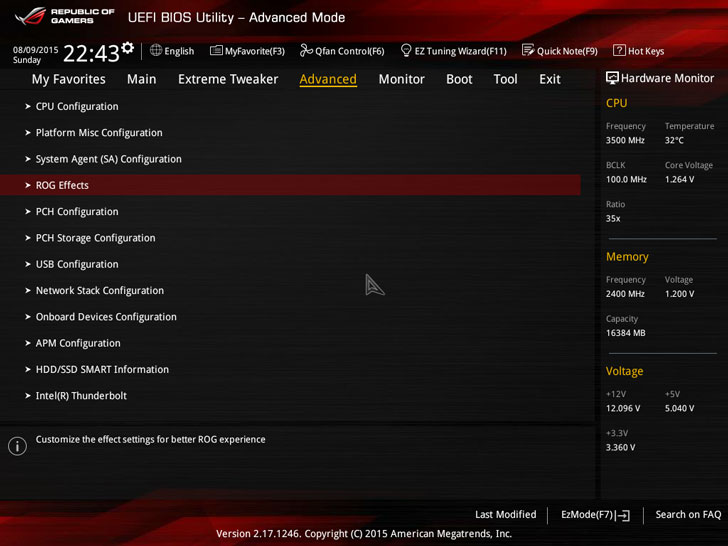
Task: Go to the Monitor tab
Action: [x=402, y=79]
